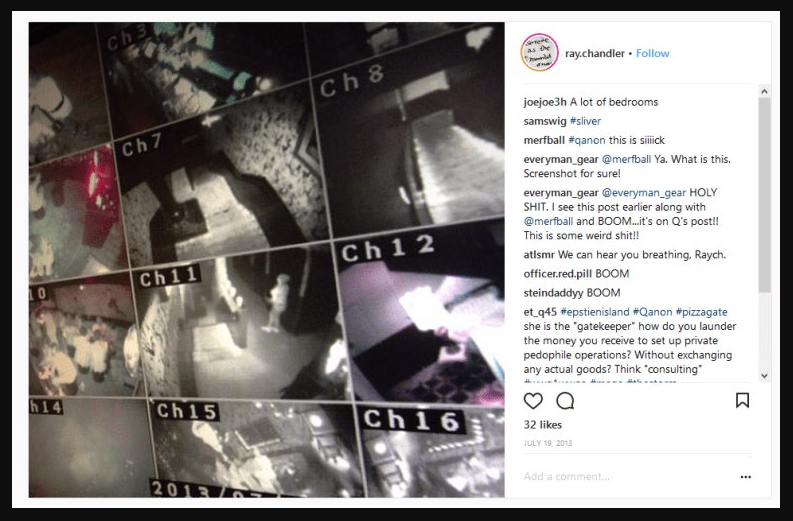Like the post with the heart icon
793x521 pixels.
point(533,401)
